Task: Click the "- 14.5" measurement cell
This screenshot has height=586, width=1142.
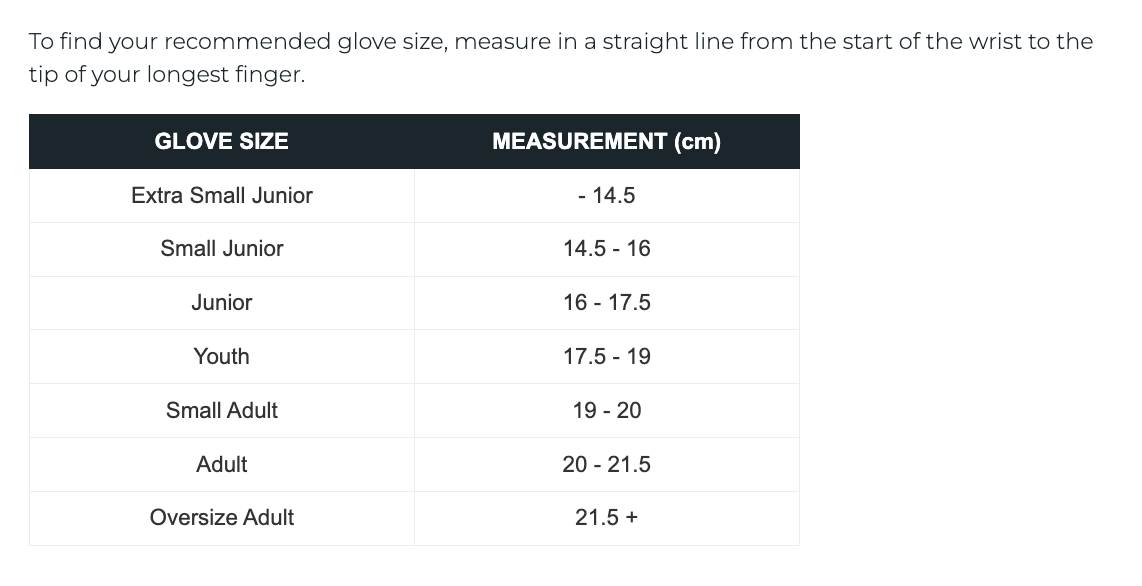Action: pyautogui.click(x=606, y=196)
